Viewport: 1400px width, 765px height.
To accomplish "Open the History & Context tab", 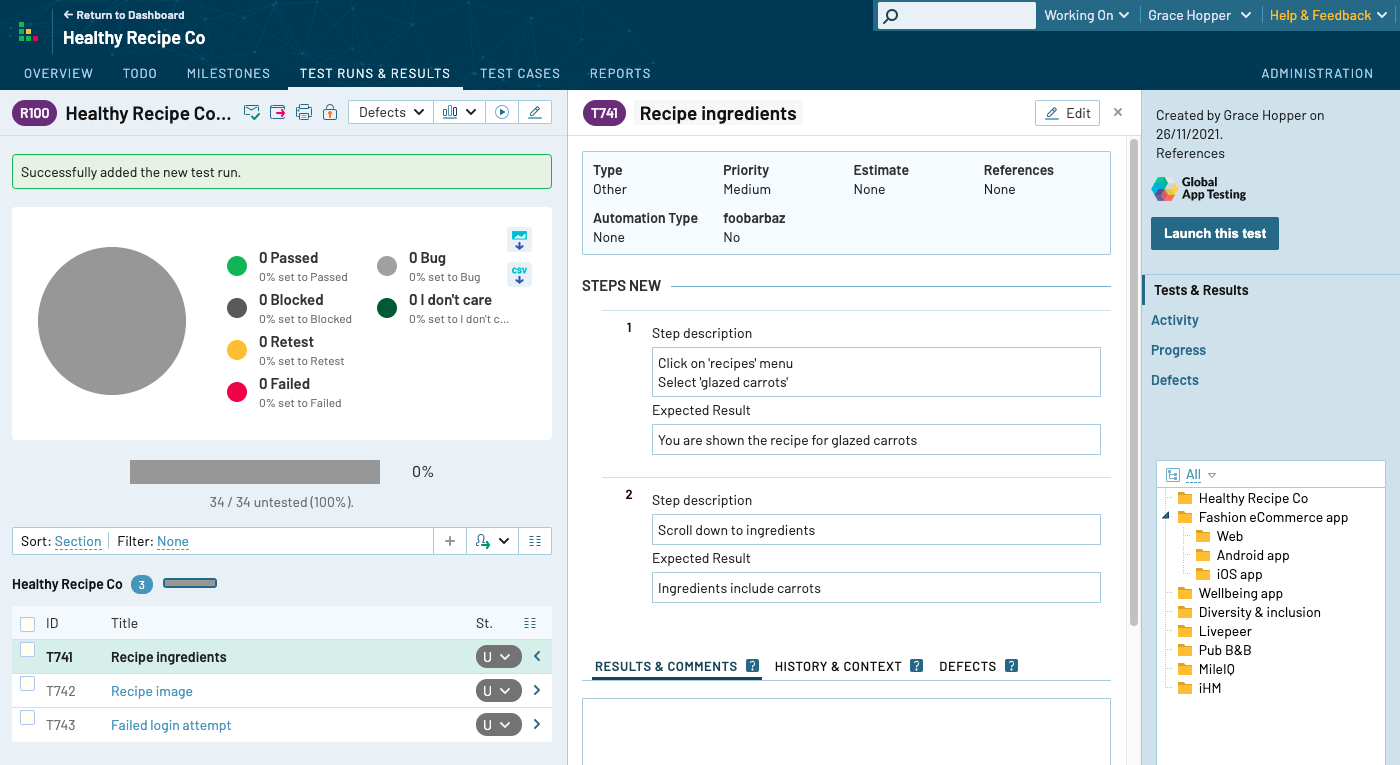I will (838, 666).
